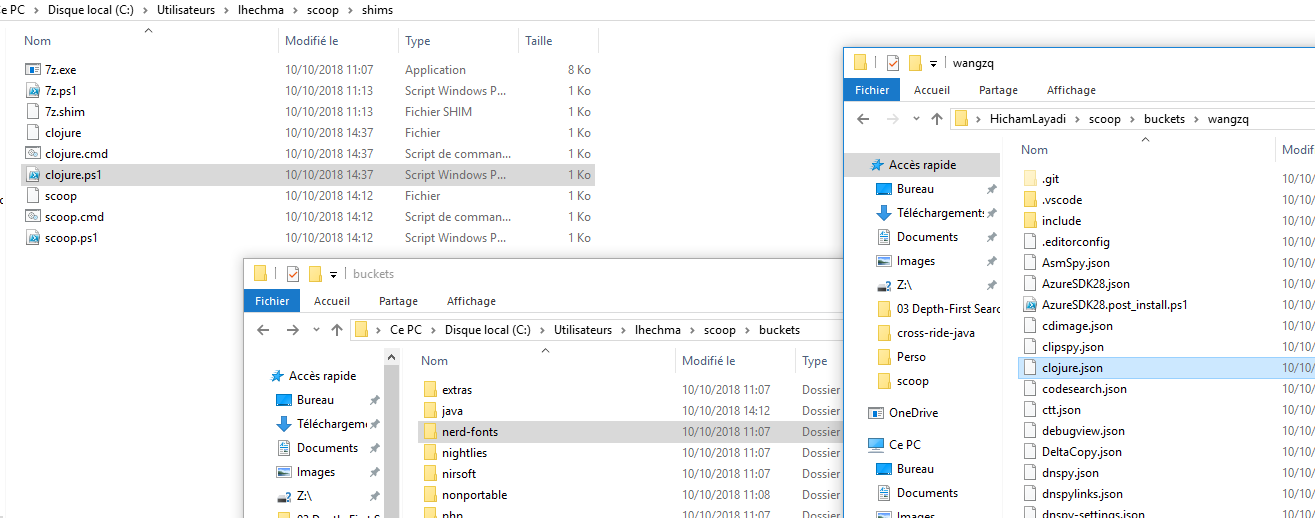Open Affichage tab in buckets window
The height and width of the screenshot is (518, 1315).
point(471,301)
